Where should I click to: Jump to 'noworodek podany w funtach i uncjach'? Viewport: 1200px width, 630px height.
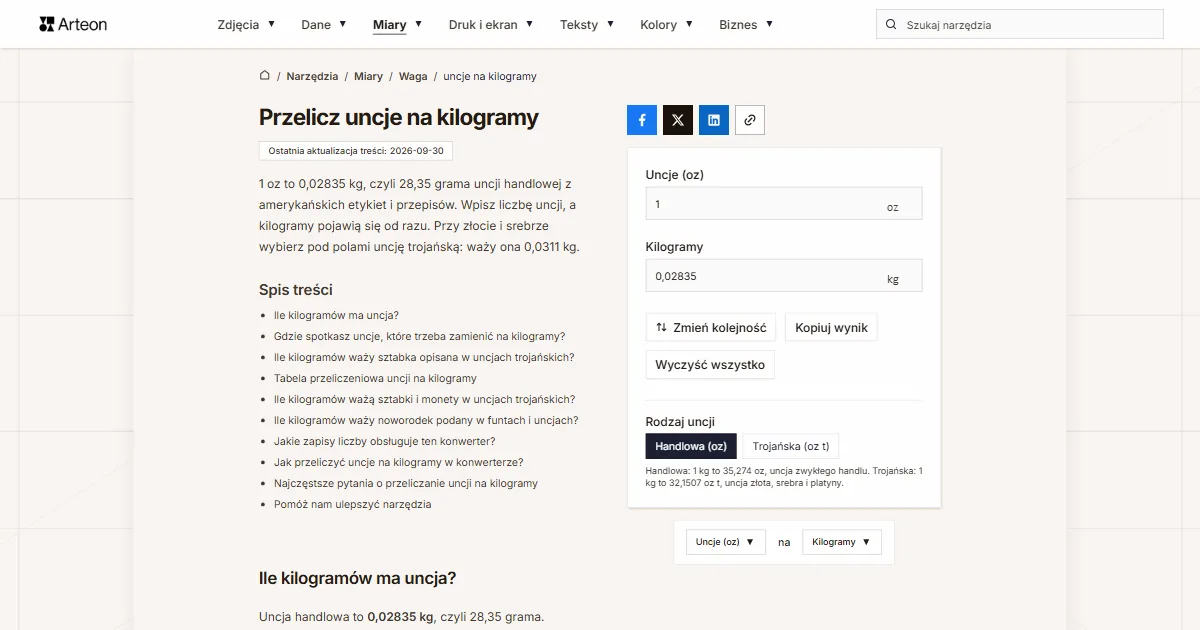pos(426,420)
